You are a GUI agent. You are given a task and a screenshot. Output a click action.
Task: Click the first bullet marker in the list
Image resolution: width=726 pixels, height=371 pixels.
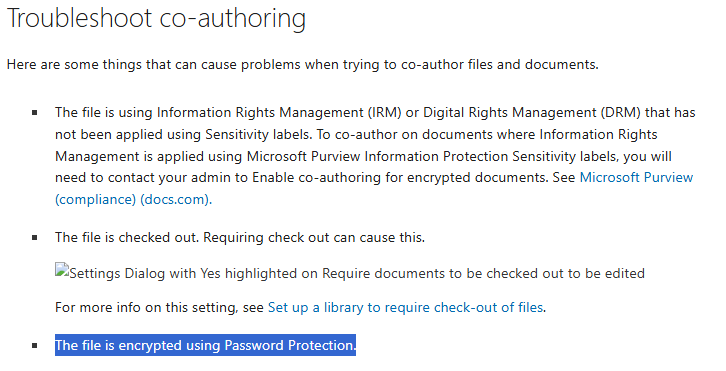click(35, 113)
